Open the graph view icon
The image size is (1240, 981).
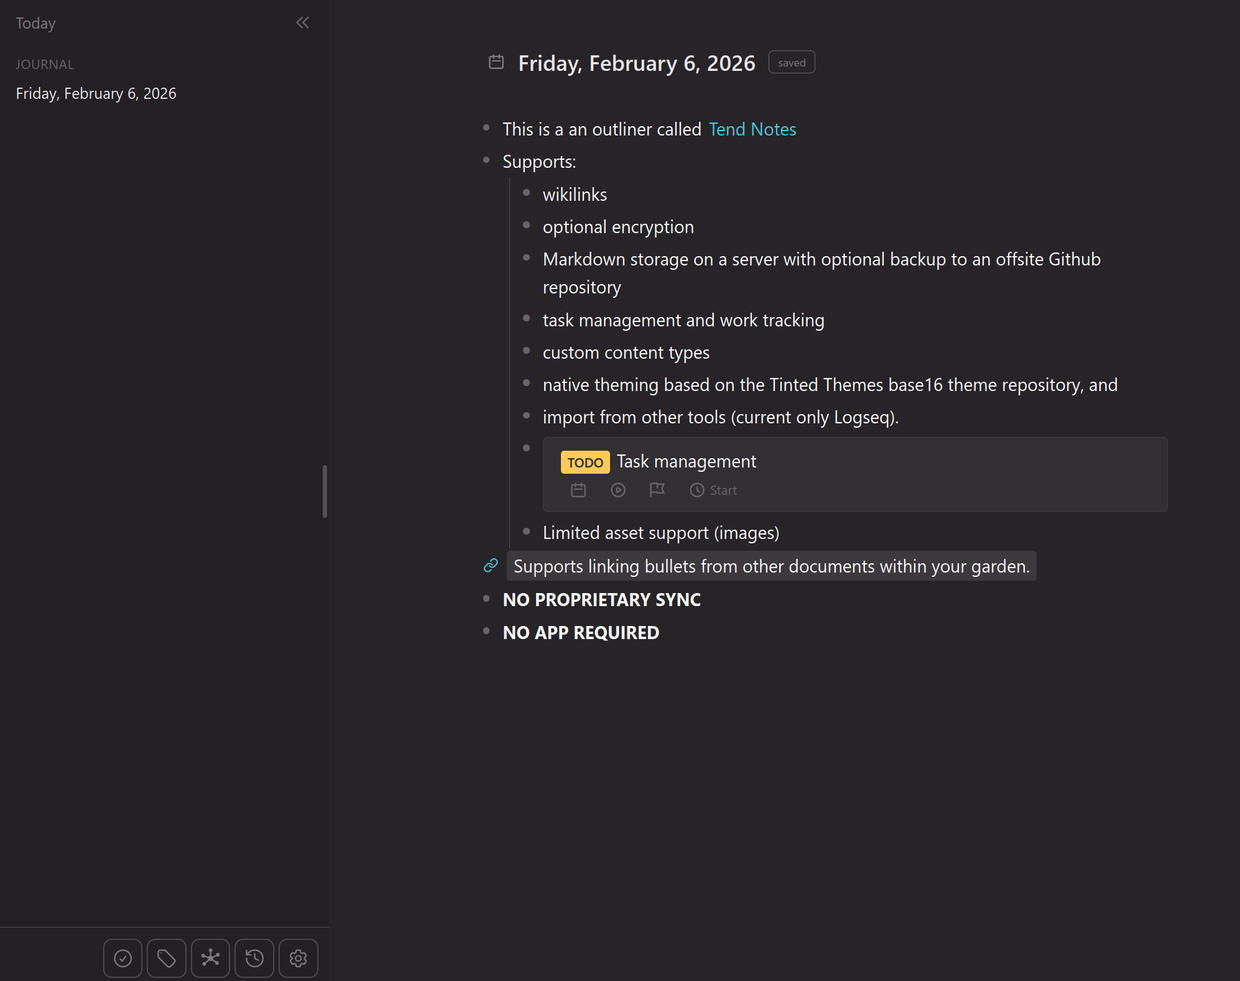(210, 958)
